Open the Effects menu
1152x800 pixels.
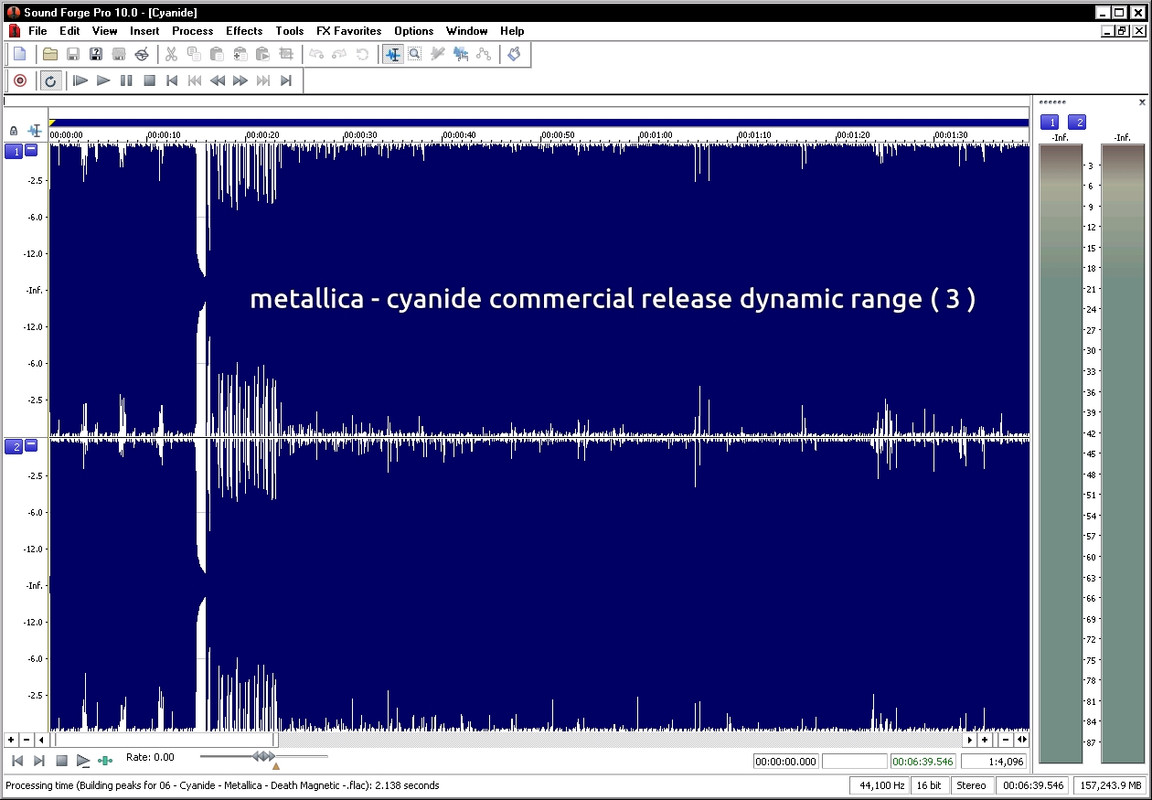click(x=244, y=31)
